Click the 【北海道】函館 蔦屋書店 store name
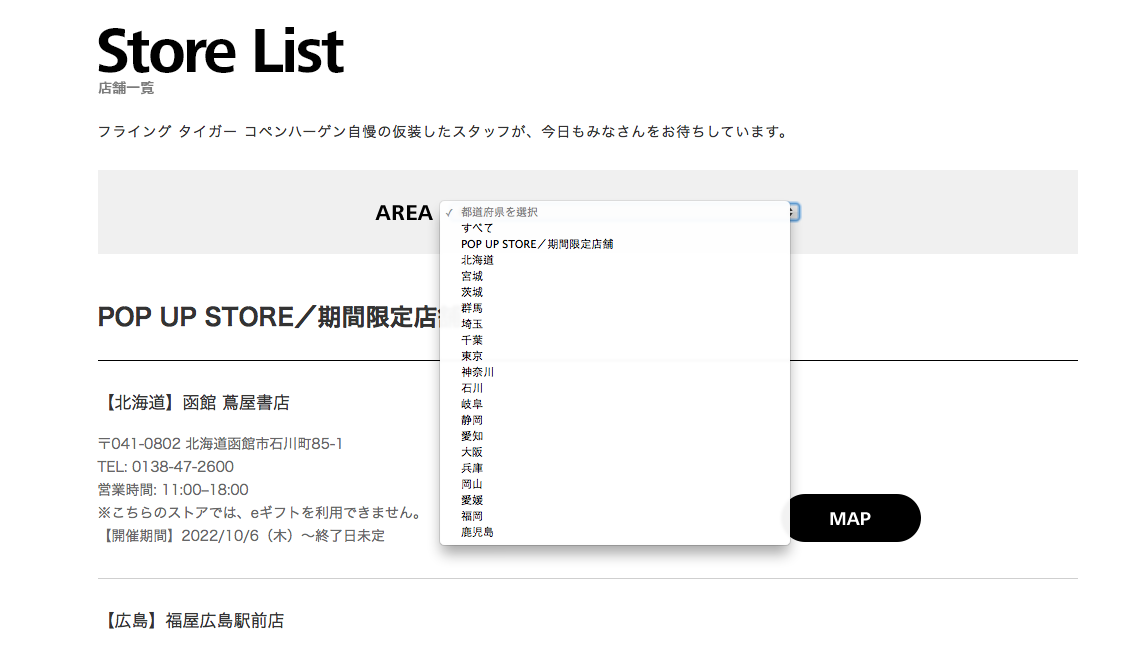The height and width of the screenshot is (647, 1125). [194, 402]
